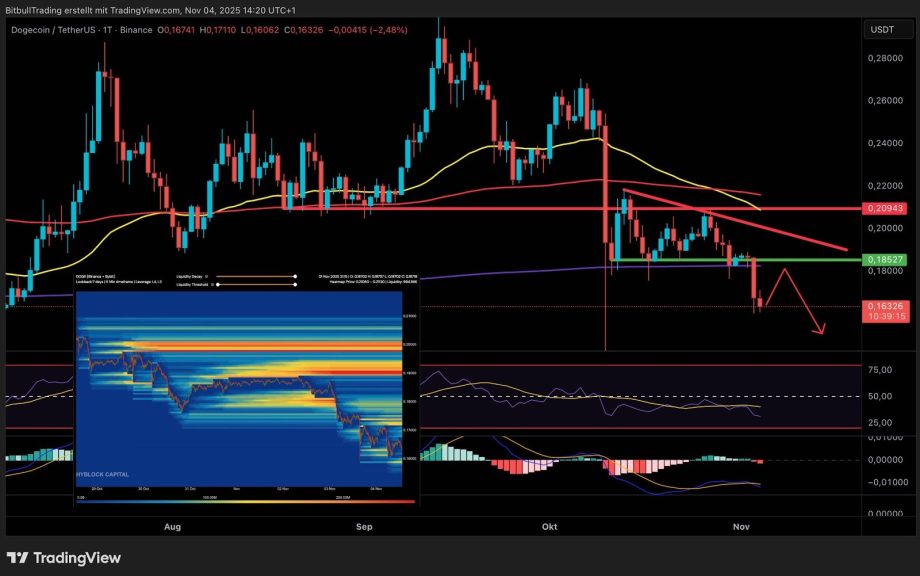920x576 pixels.
Task: Click the 0,16326 countdown price tag
Action: tap(888, 312)
